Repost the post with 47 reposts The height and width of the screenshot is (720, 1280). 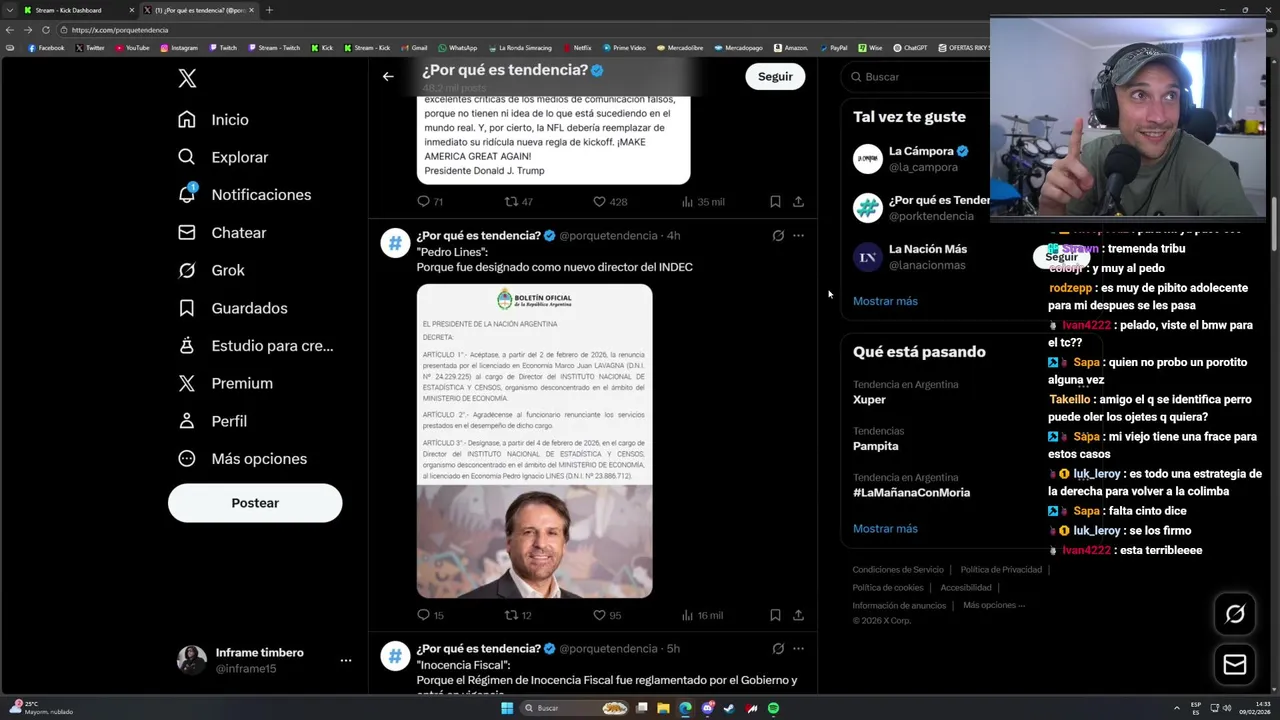click(511, 201)
